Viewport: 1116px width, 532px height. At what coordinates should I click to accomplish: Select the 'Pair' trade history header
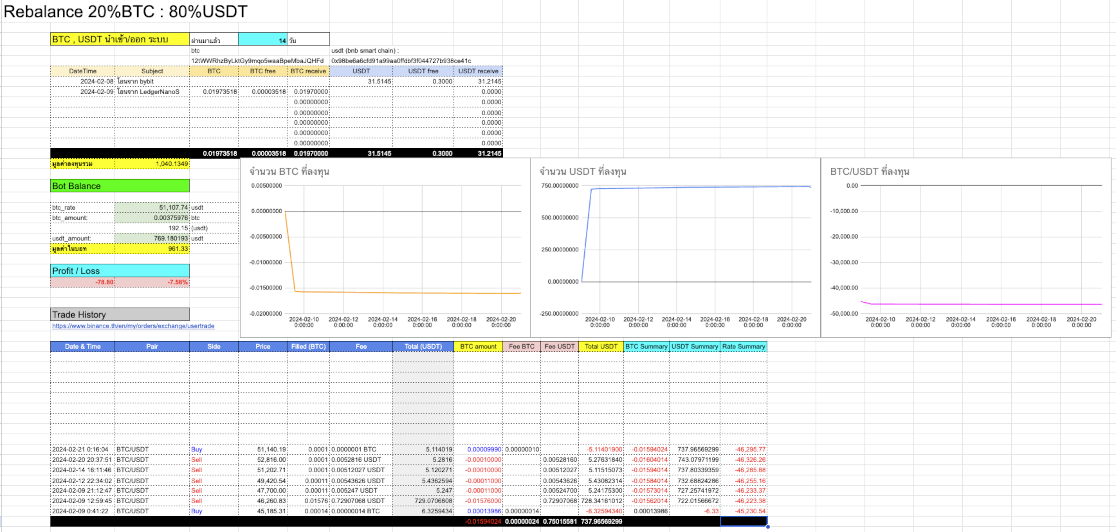tap(152, 346)
